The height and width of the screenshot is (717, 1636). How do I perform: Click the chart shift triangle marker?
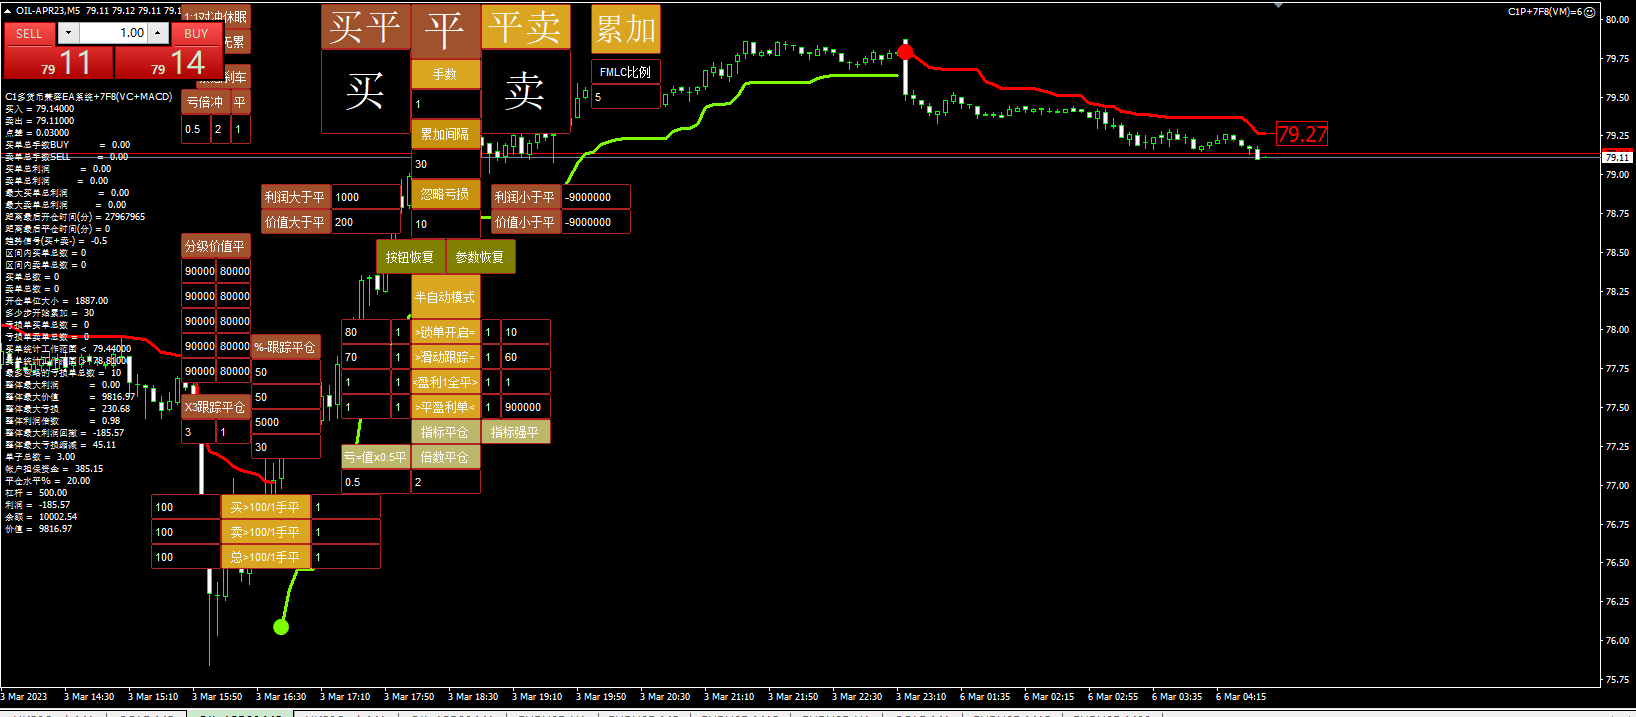click(1278, 6)
